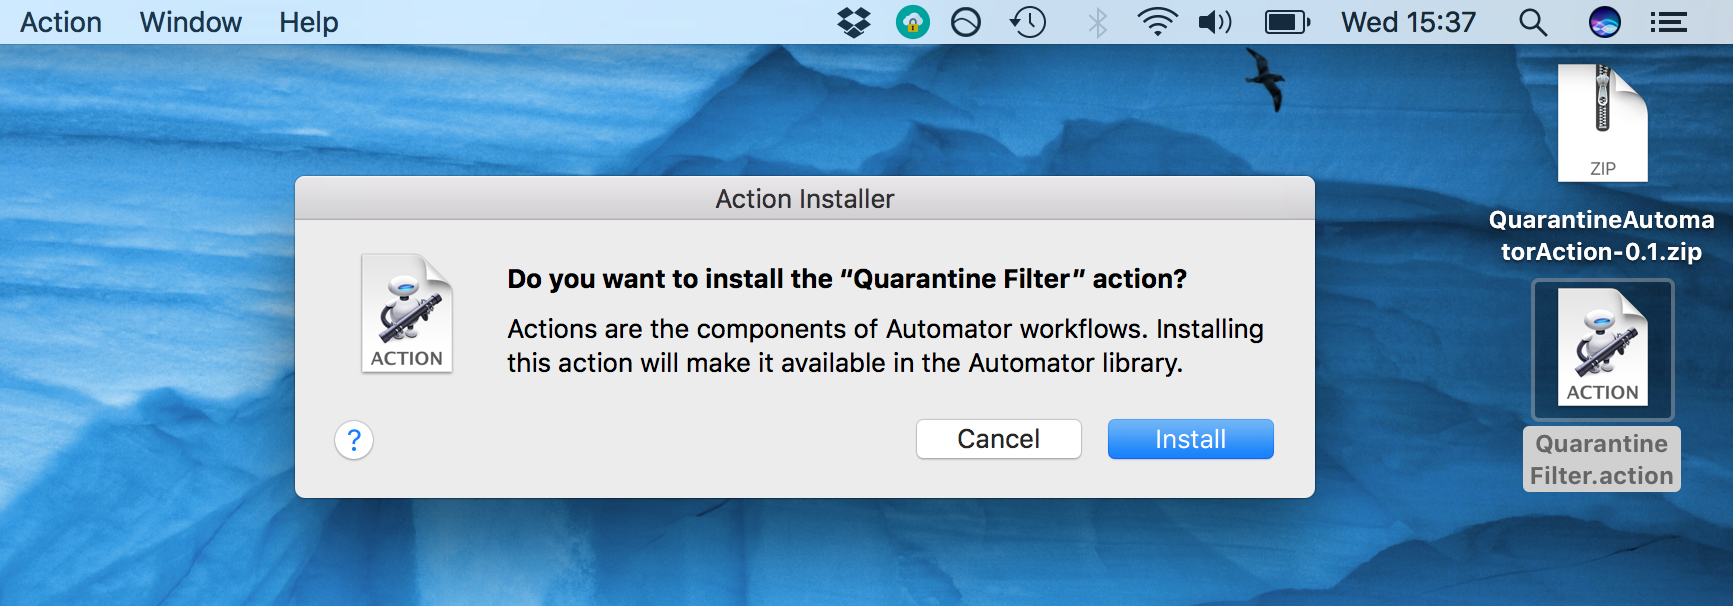Click the circular icon beside the padlock
The image size is (1733, 606).
click(966, 22)
